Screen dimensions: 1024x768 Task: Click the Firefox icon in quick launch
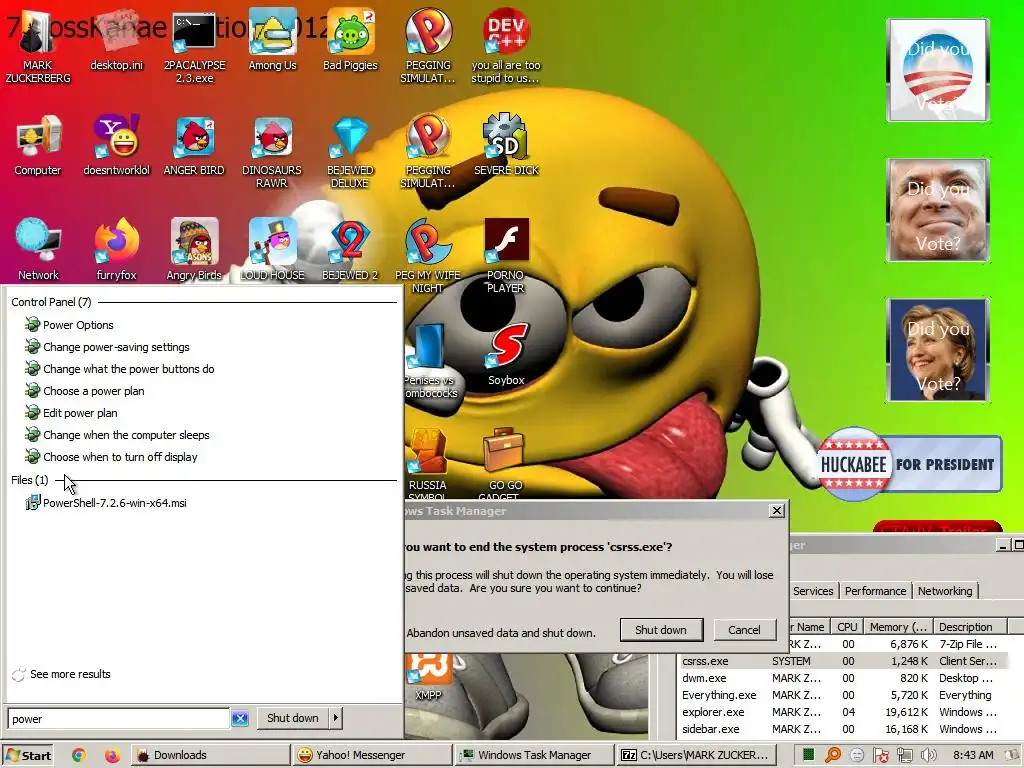pos(112,755)
